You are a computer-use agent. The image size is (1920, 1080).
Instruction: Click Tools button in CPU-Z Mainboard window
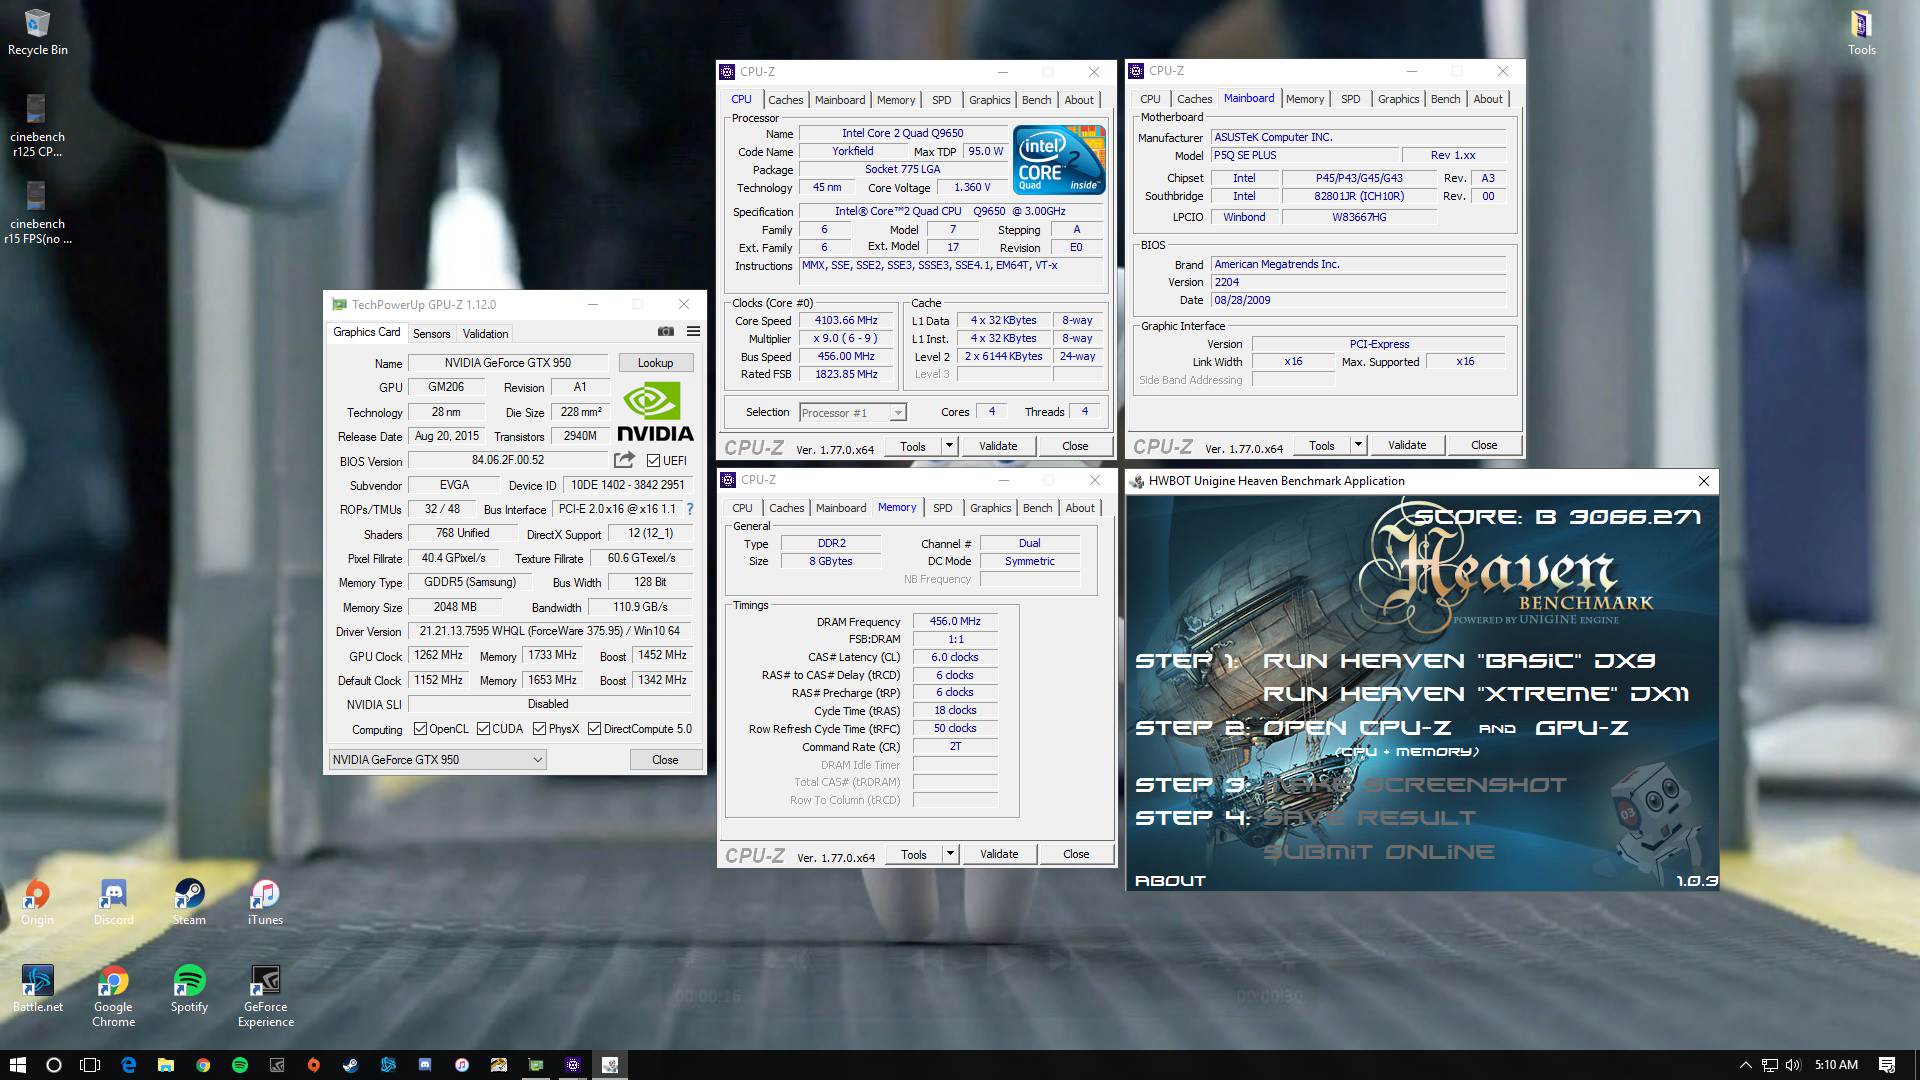(x=1321, y=445)
